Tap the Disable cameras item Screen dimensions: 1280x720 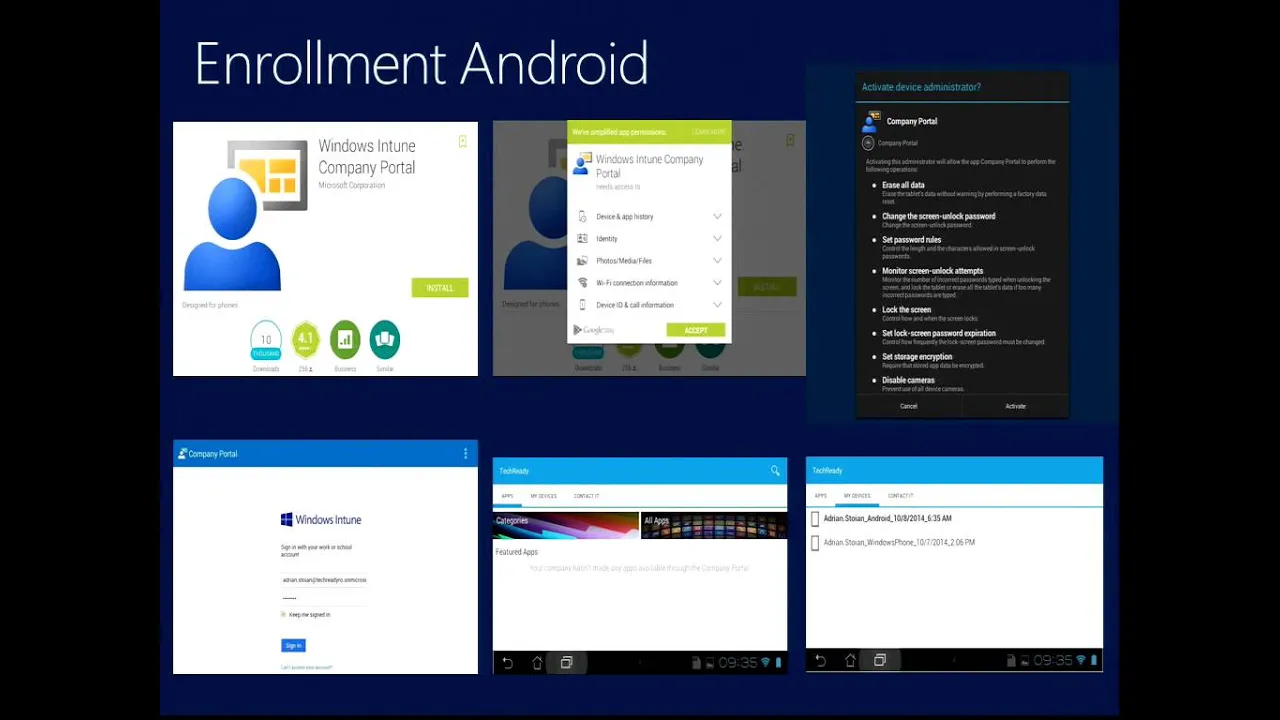(x=908, y=380)
